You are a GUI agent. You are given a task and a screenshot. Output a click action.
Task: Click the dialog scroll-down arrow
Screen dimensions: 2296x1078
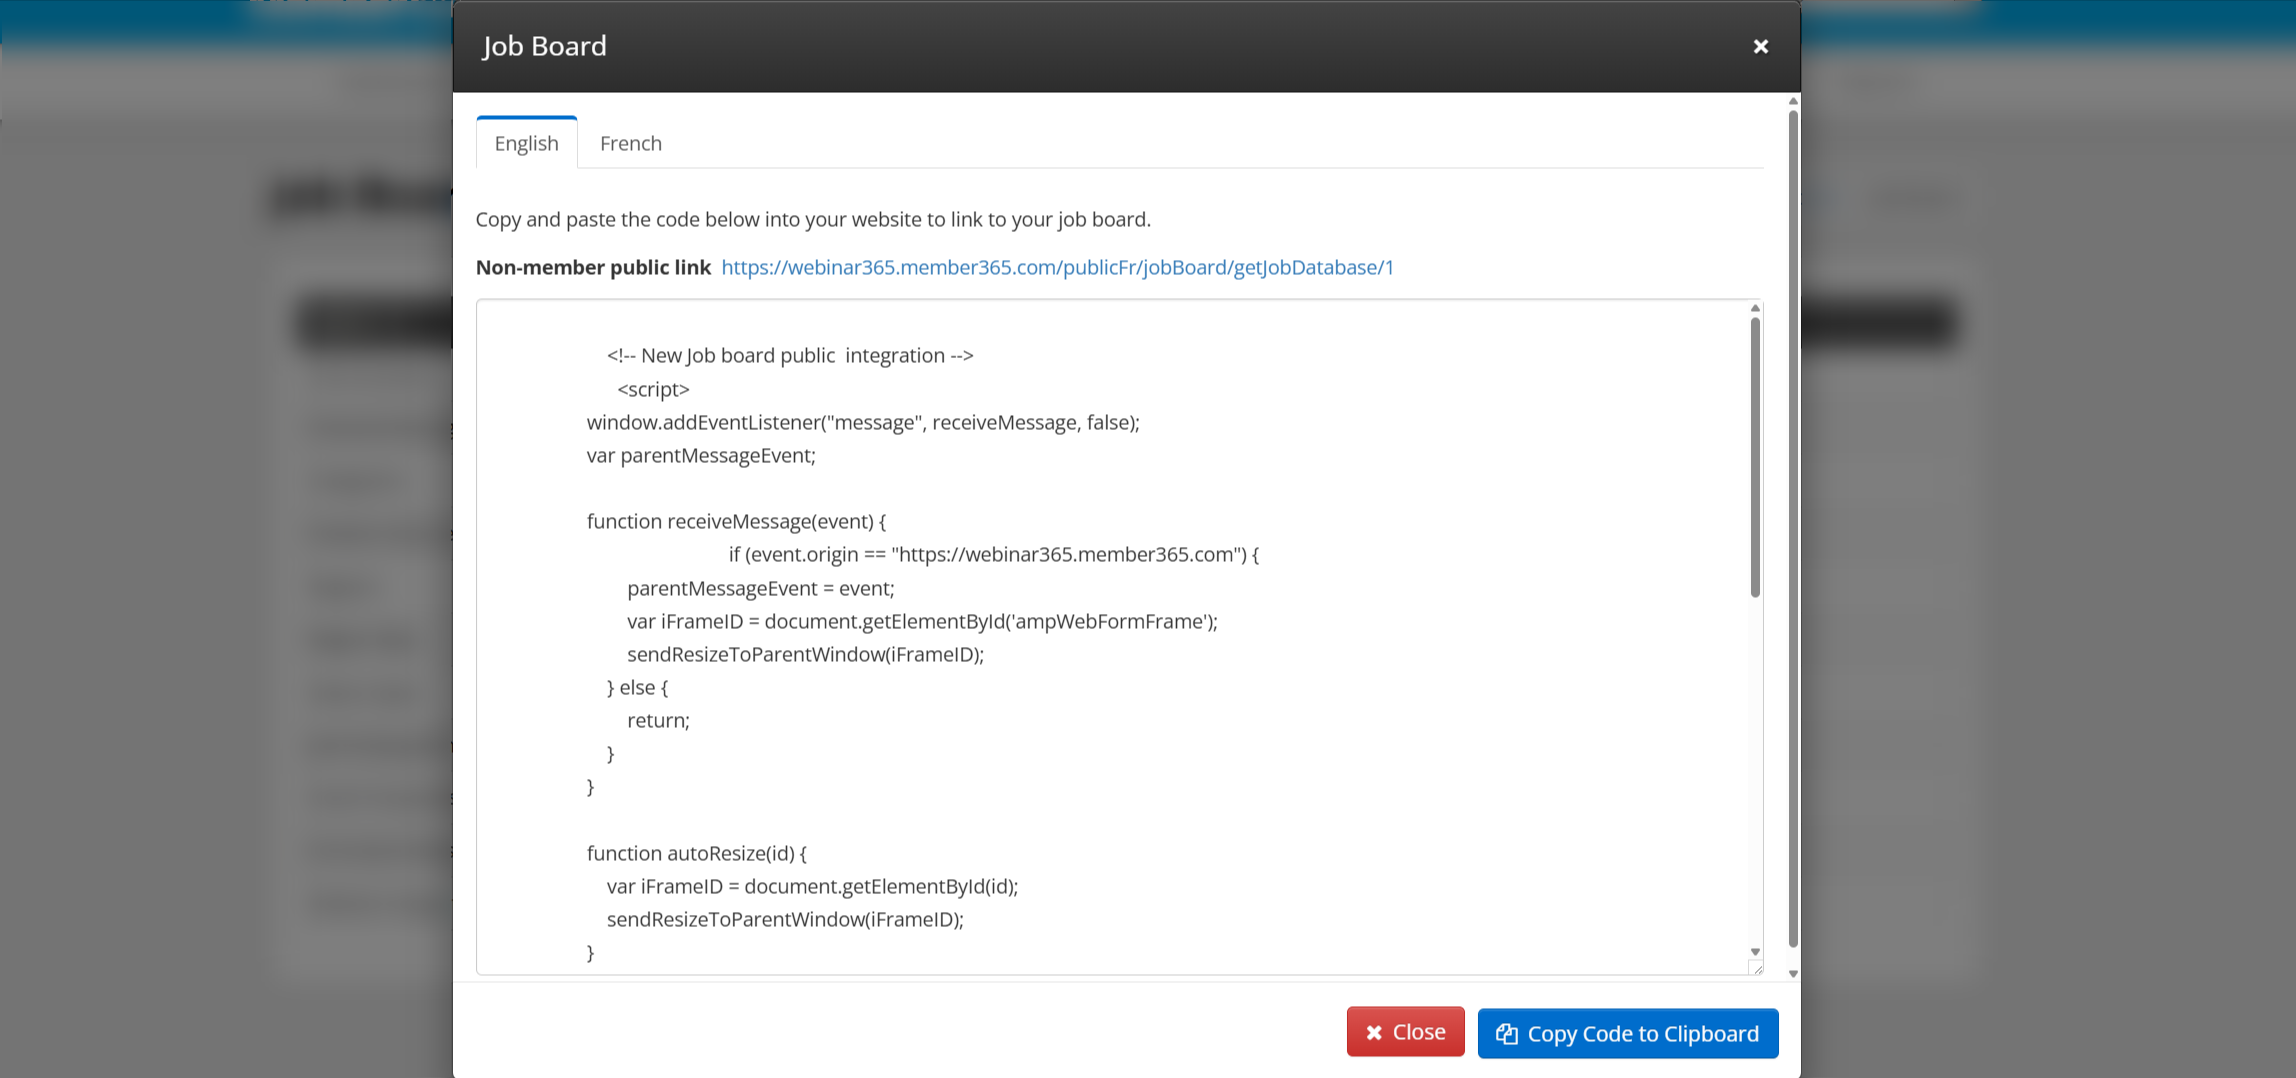coord(1793,973)
